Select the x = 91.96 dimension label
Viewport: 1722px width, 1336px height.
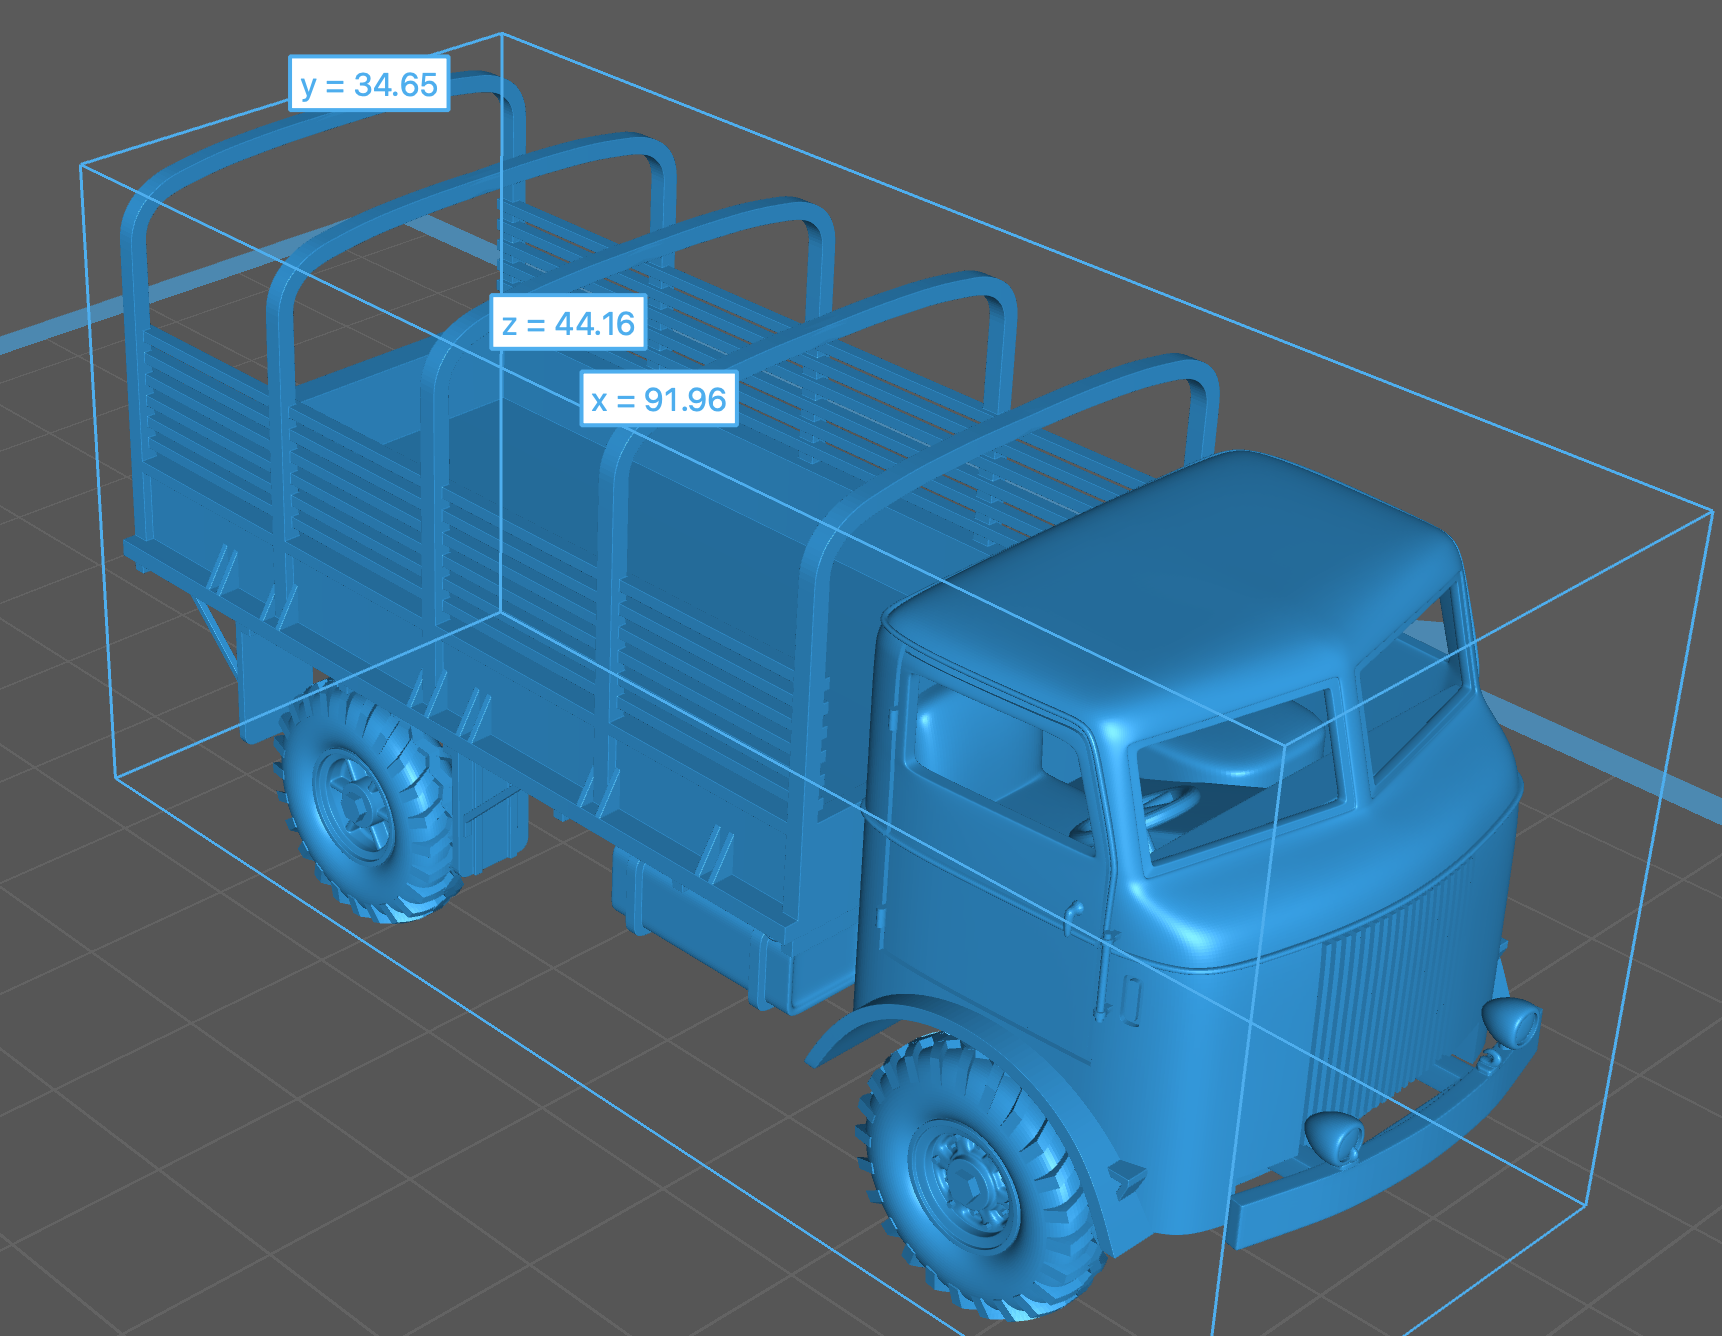[659, 400]
